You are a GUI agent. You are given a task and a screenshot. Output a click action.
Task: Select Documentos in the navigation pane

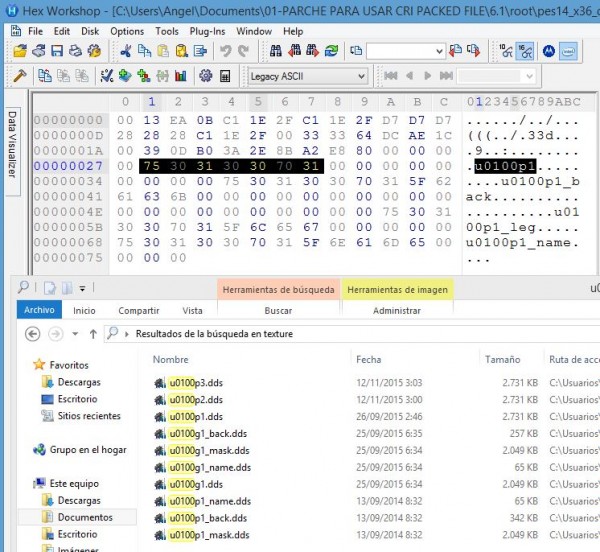coord(85,517)
